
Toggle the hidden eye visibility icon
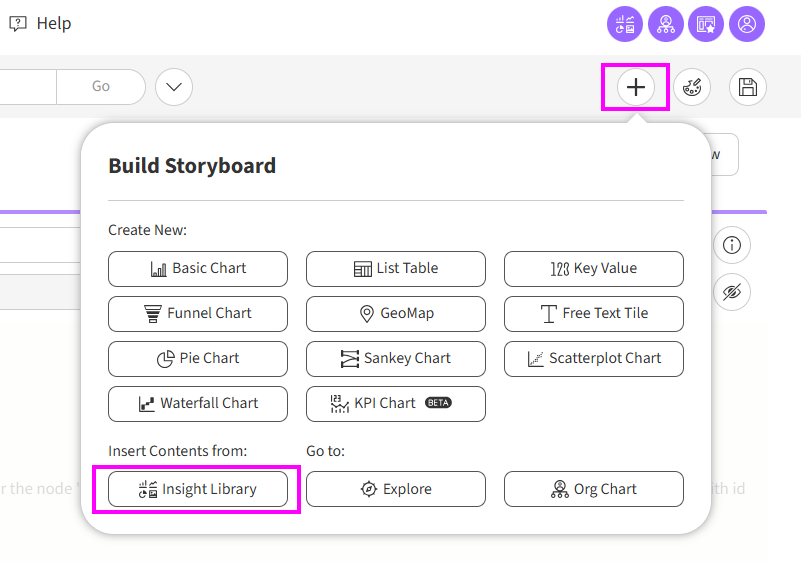731,292
